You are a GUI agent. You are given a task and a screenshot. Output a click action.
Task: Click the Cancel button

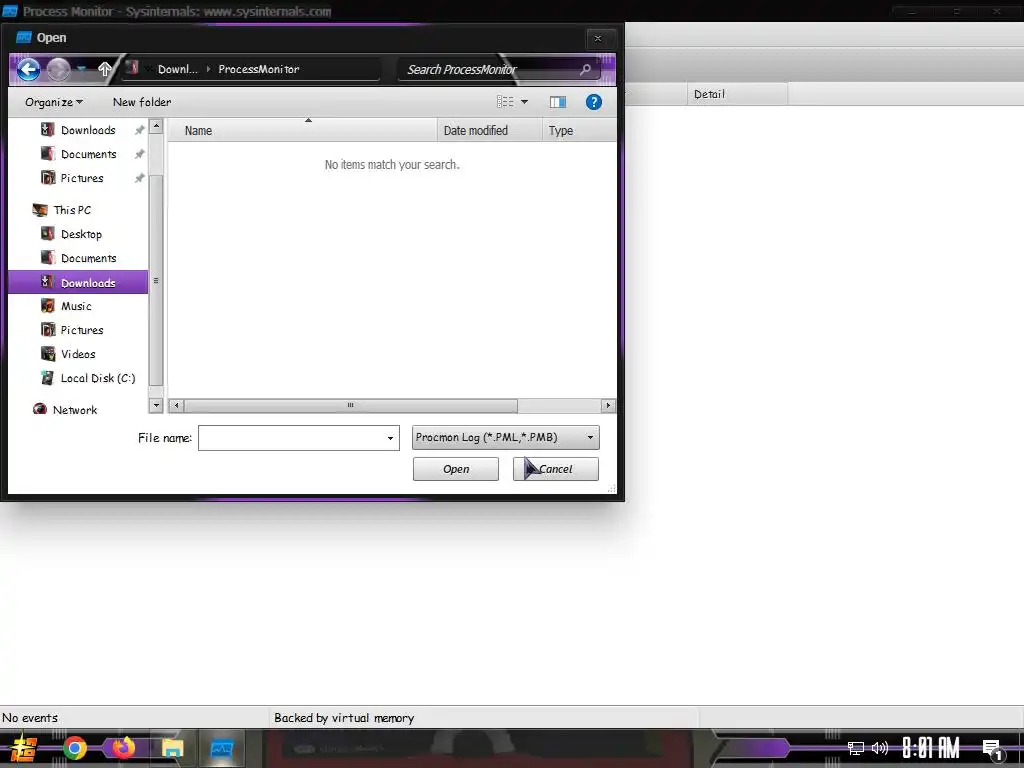tap(556, 469)
